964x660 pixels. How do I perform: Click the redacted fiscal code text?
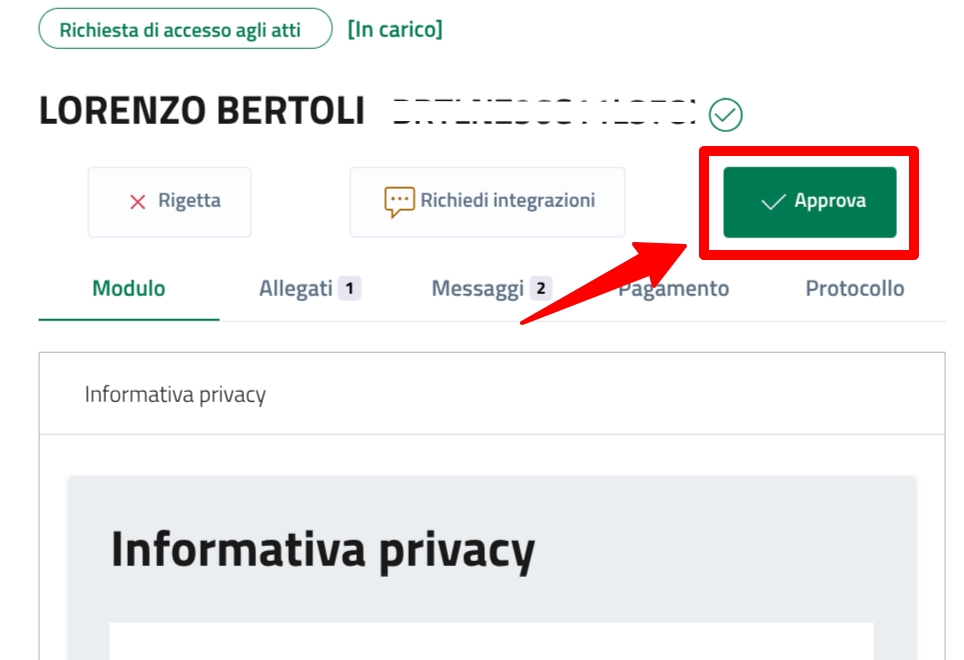tap(543, 112)
